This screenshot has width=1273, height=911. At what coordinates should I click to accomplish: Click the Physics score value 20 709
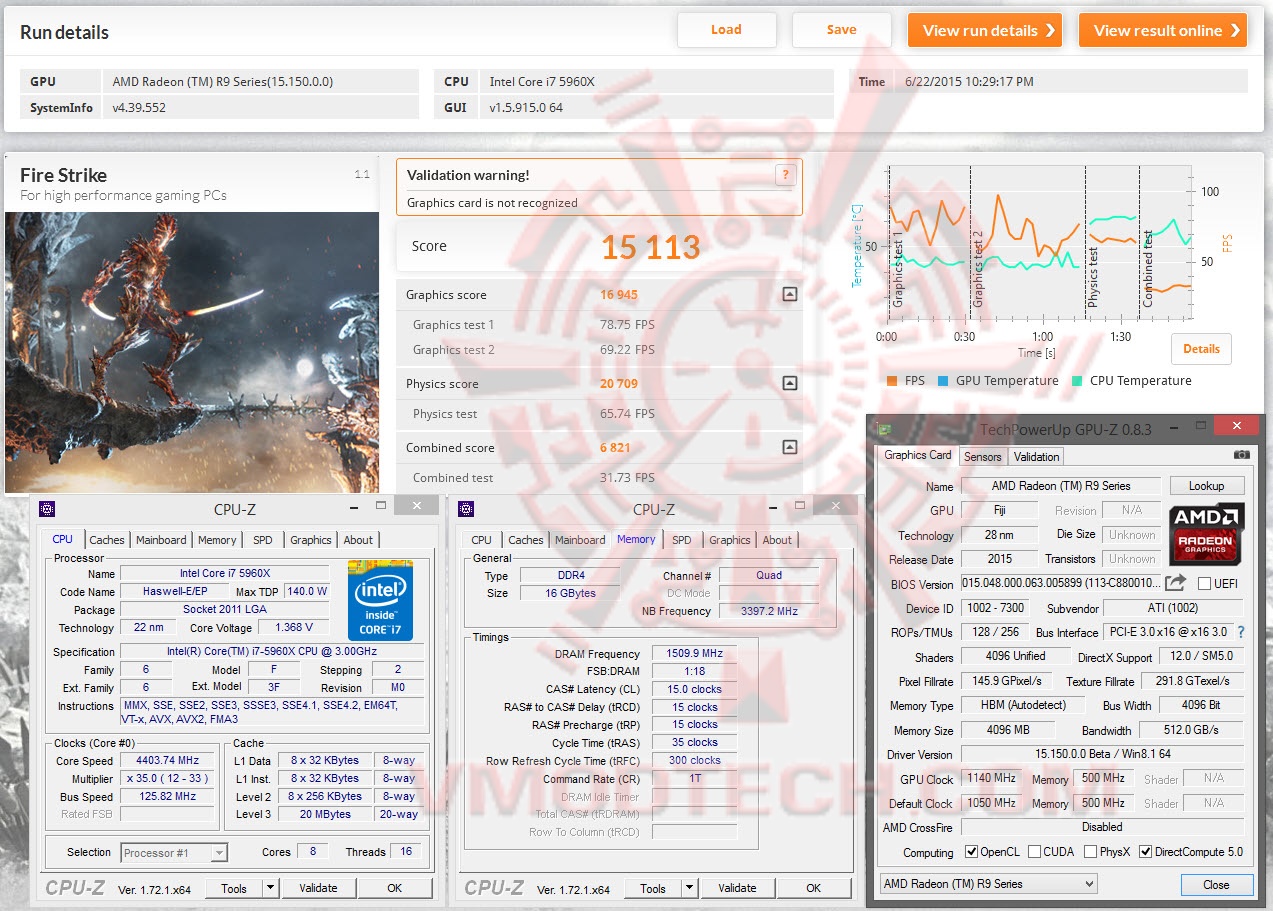tap(619, 384)
